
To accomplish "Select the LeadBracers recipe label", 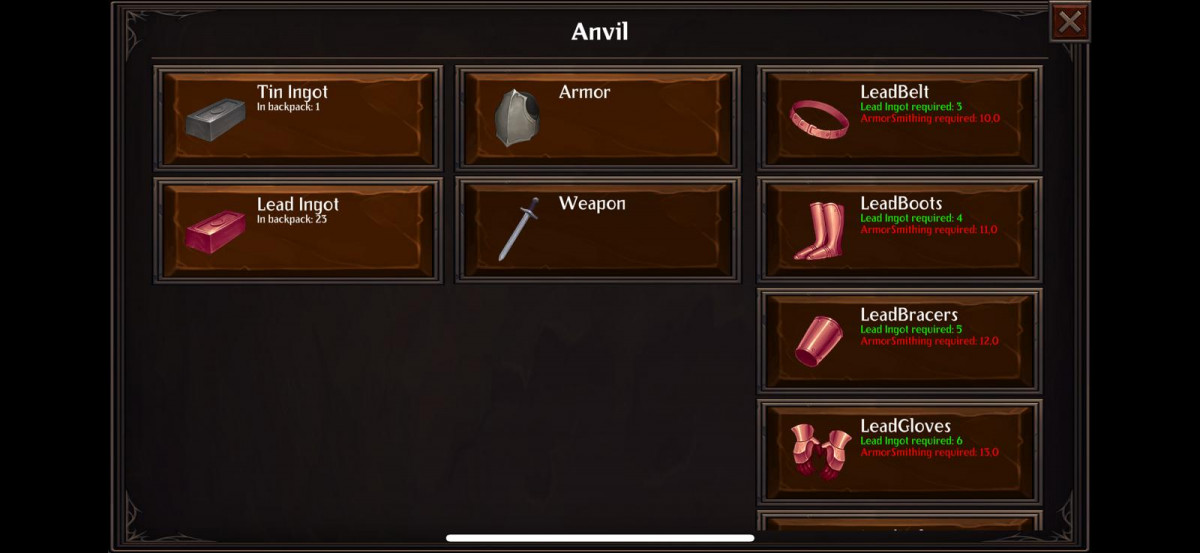I will click(x=908, y=314).
